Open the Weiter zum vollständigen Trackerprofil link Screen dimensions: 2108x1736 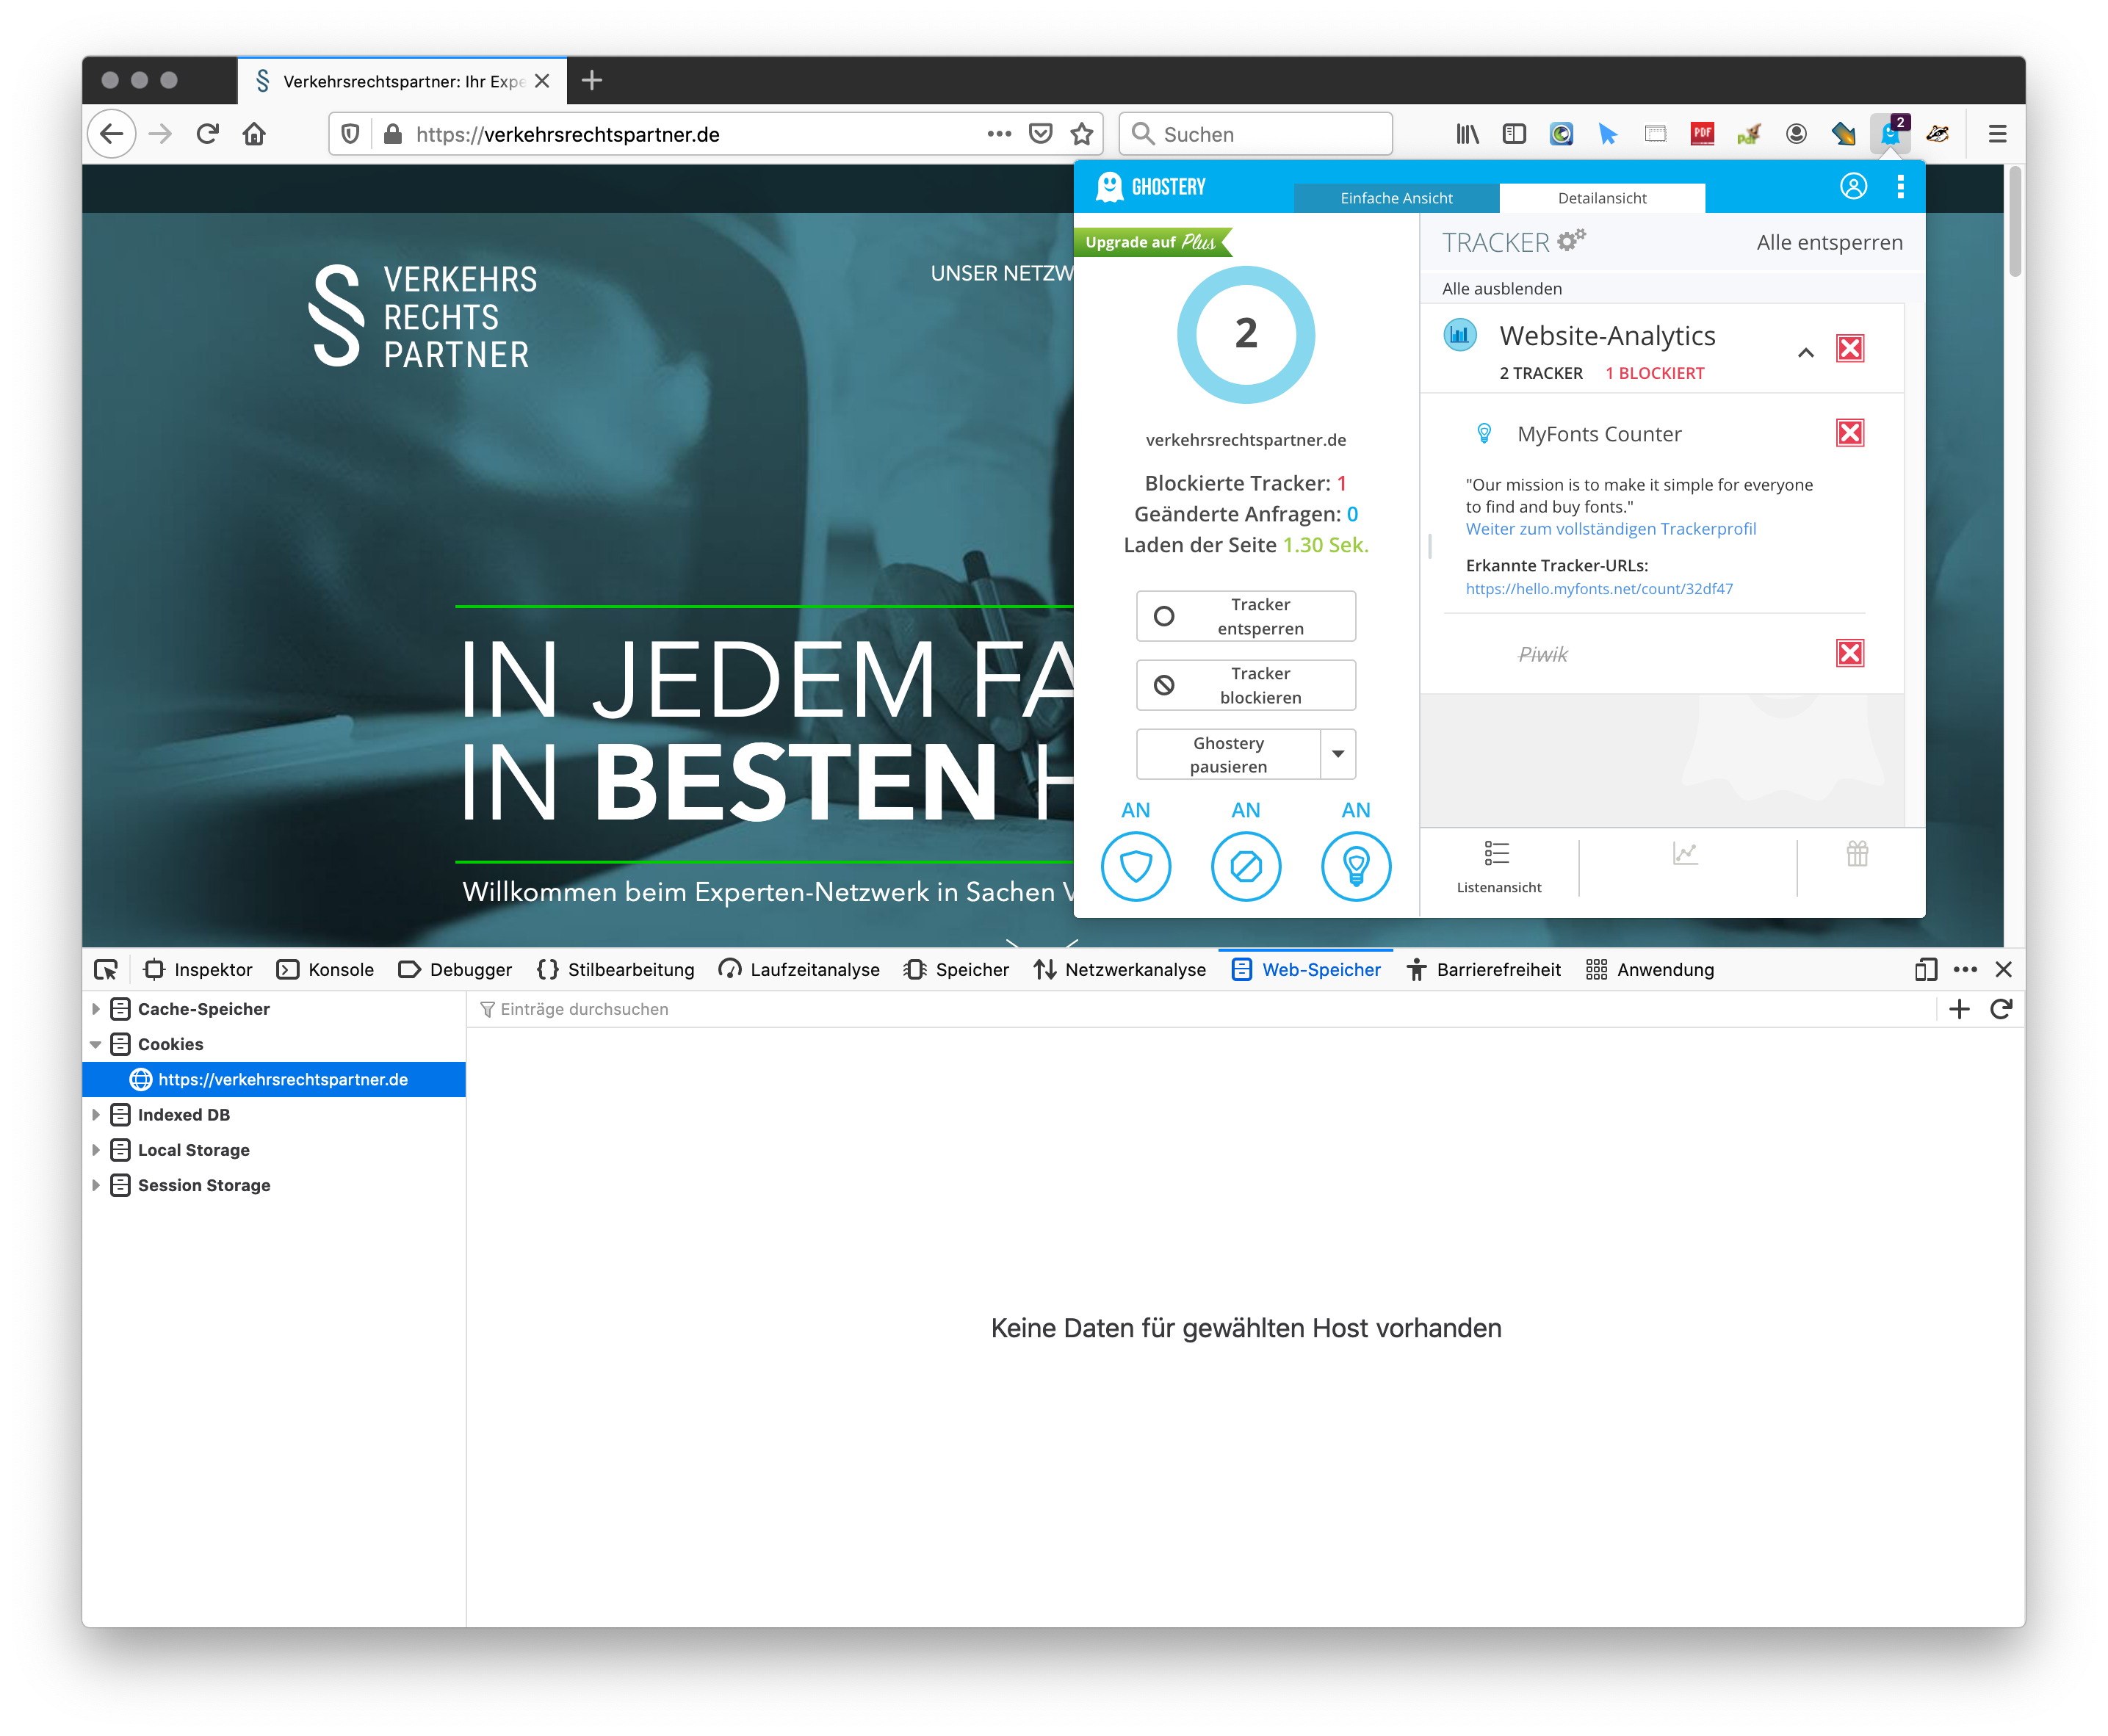(x=1610, y=529)
